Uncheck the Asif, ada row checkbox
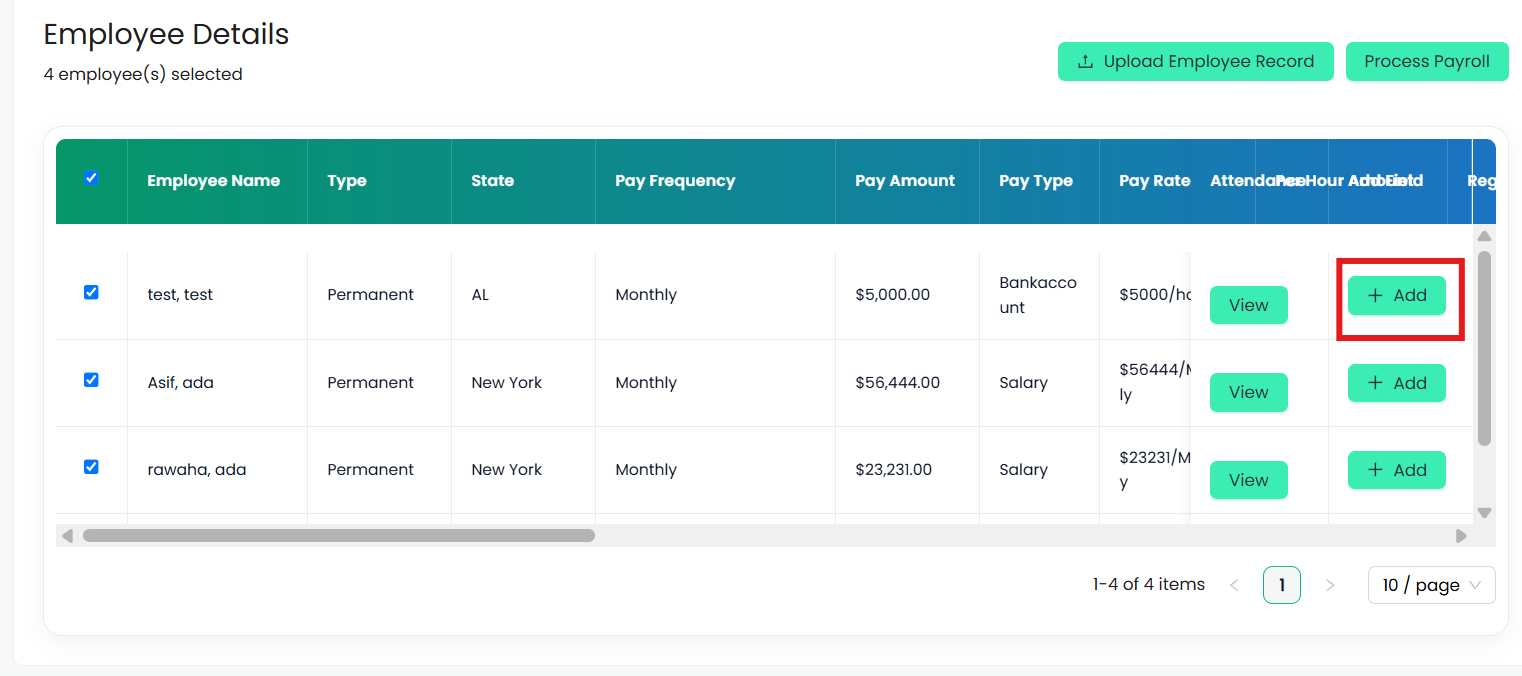 (x=91, y=380)
